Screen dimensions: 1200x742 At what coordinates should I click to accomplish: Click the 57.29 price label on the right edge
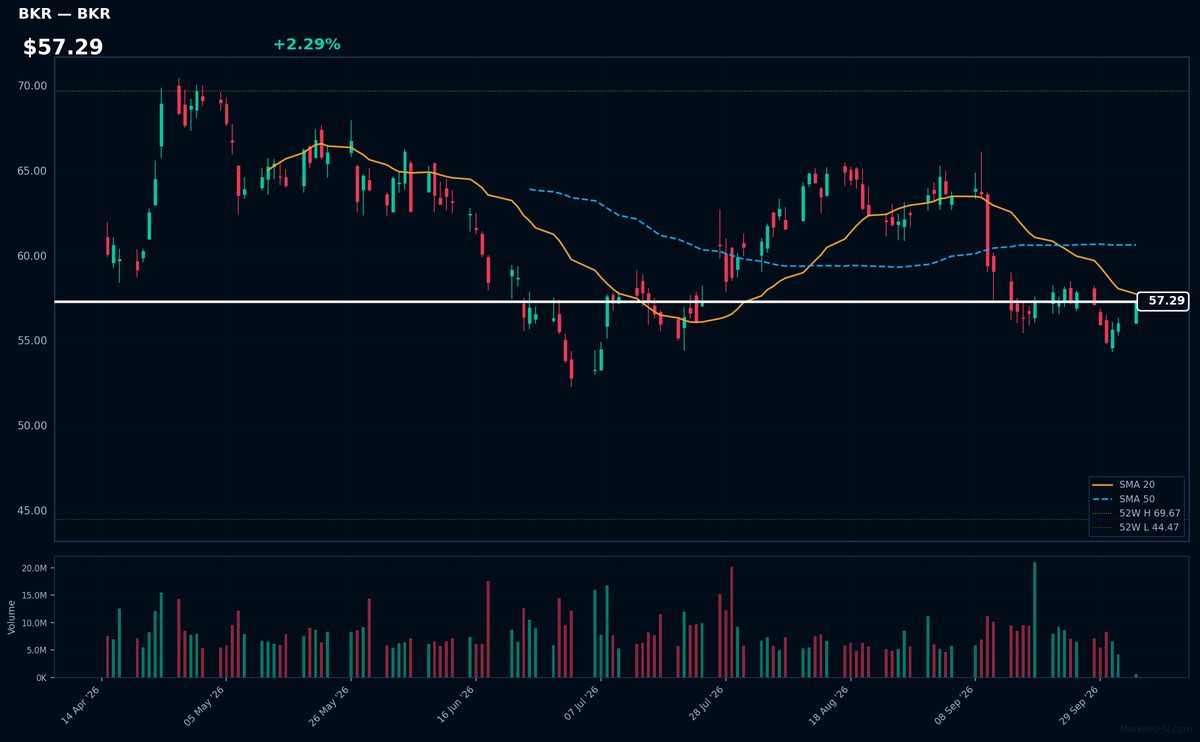[x=1163, y=301]
